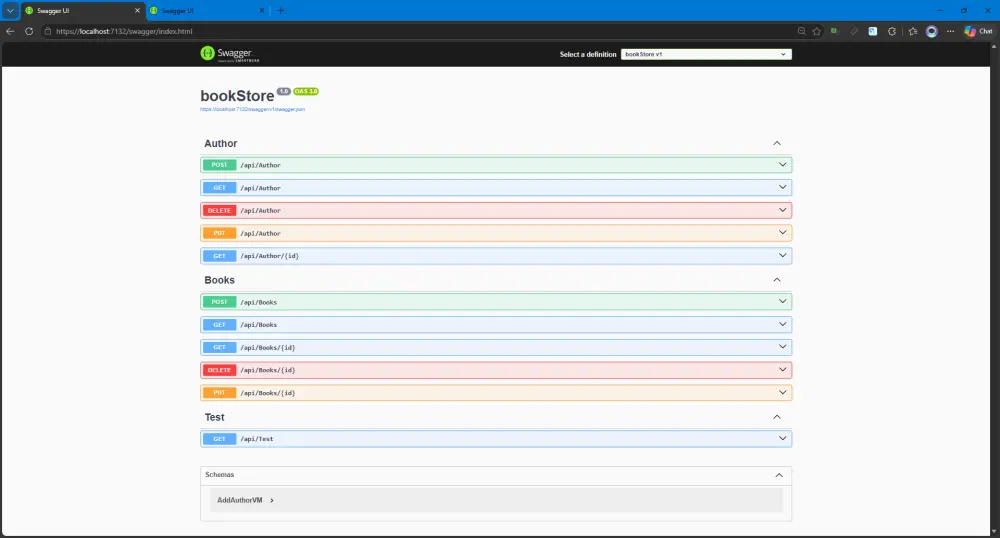Open the favorites list icon

point(913,31)
